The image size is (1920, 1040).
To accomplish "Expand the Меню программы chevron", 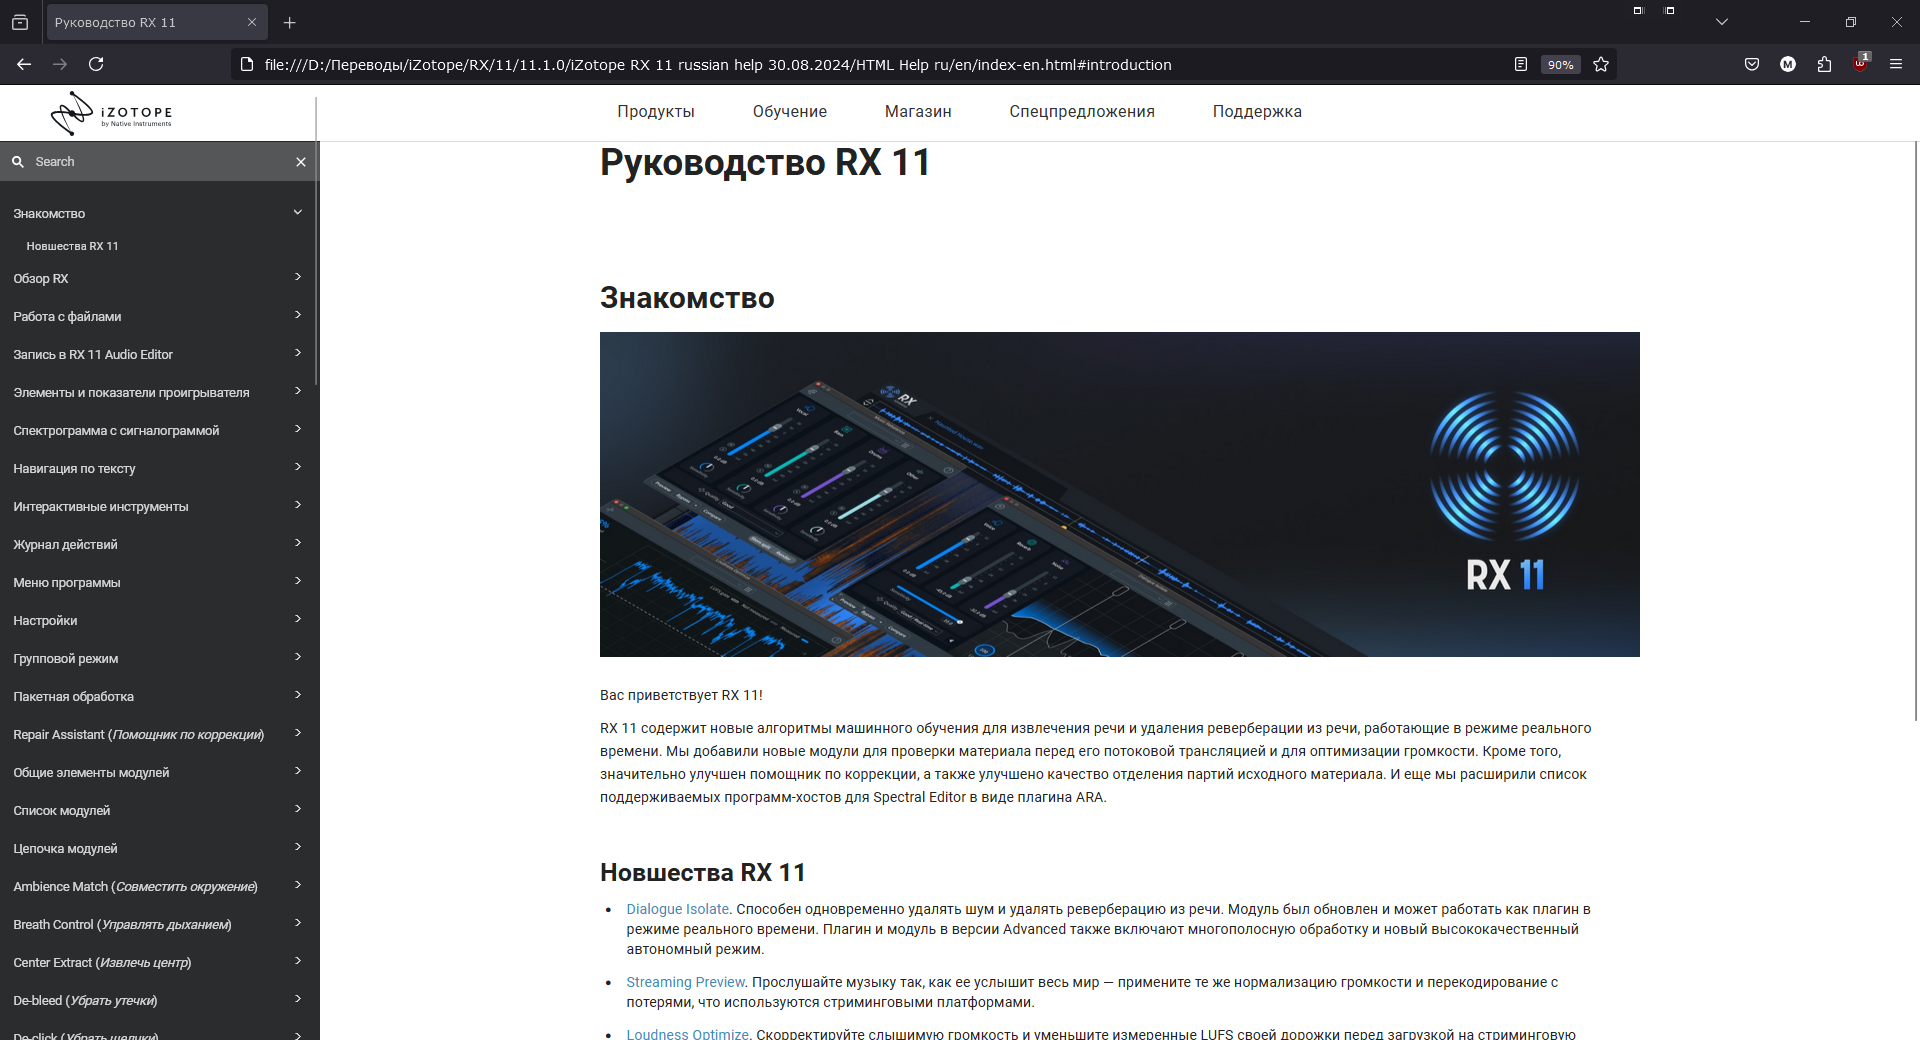I will pos(298,581).
